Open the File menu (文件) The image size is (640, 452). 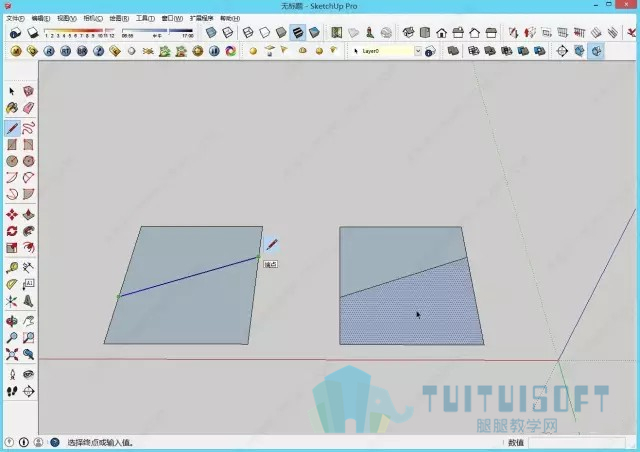coord(16,18)
